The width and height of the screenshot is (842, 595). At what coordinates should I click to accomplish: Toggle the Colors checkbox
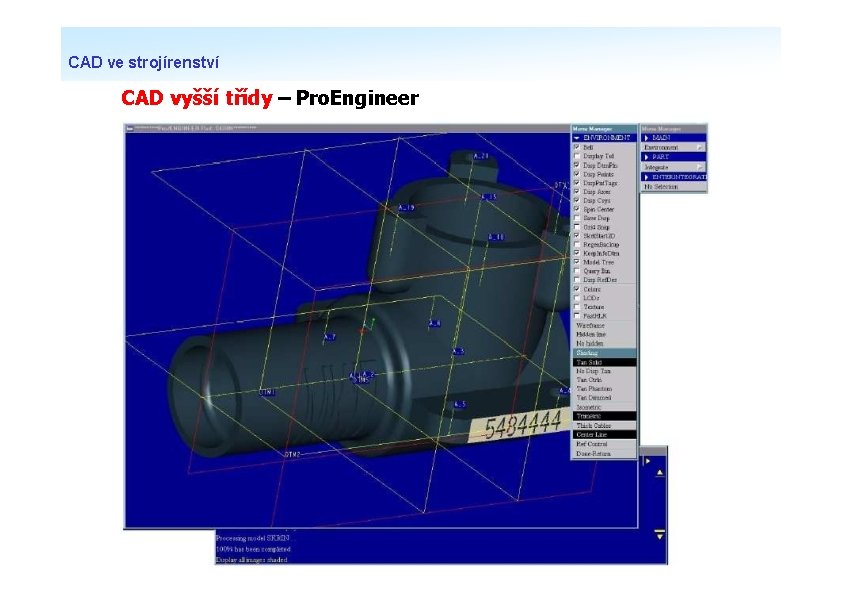pos(577,289)
